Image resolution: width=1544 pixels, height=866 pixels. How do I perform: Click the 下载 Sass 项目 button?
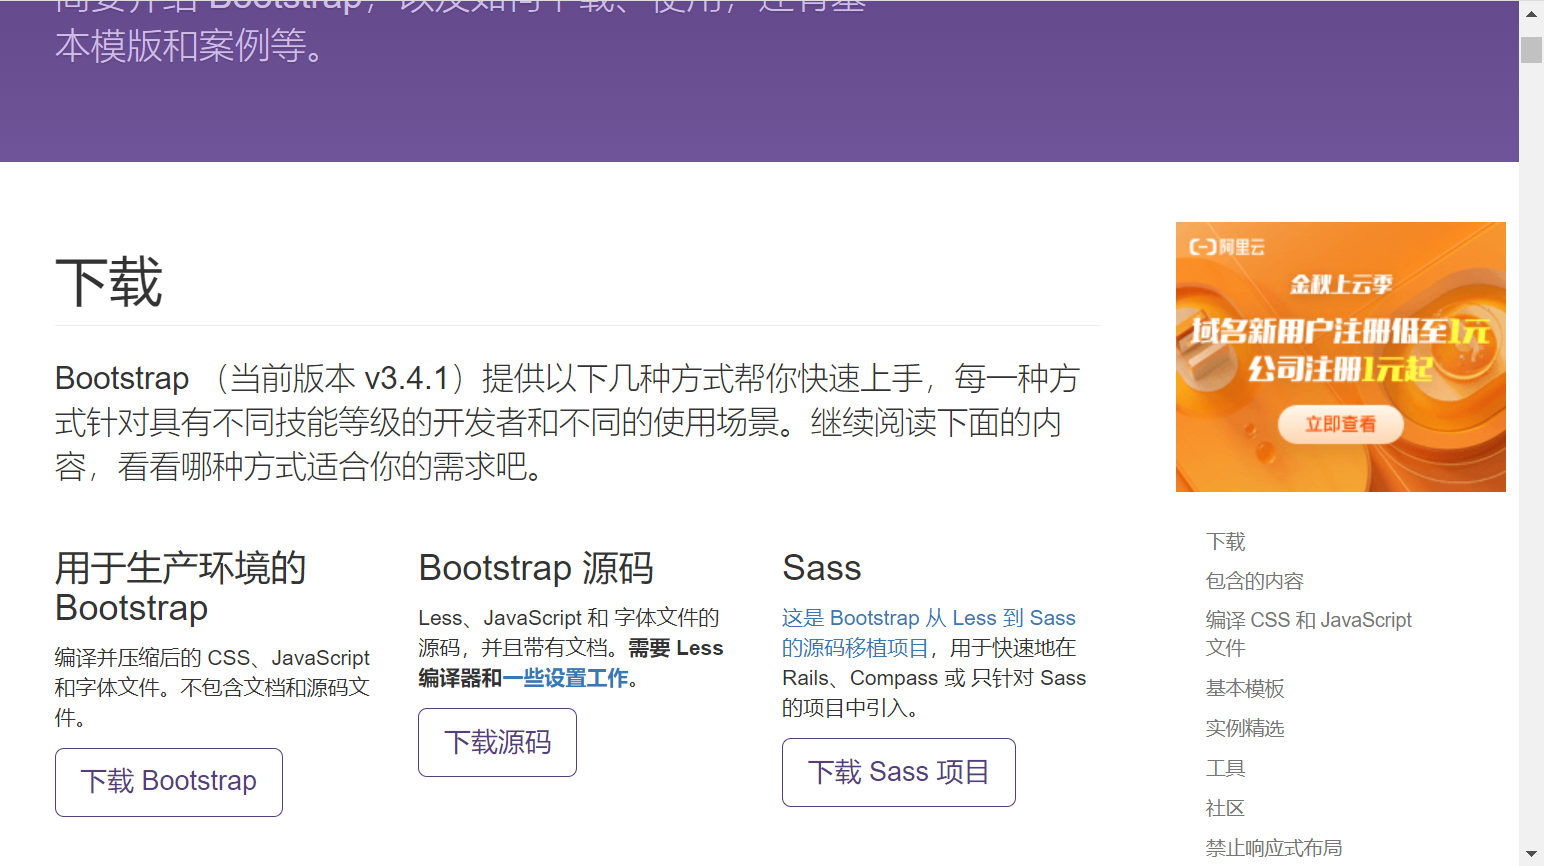point(898,772)
